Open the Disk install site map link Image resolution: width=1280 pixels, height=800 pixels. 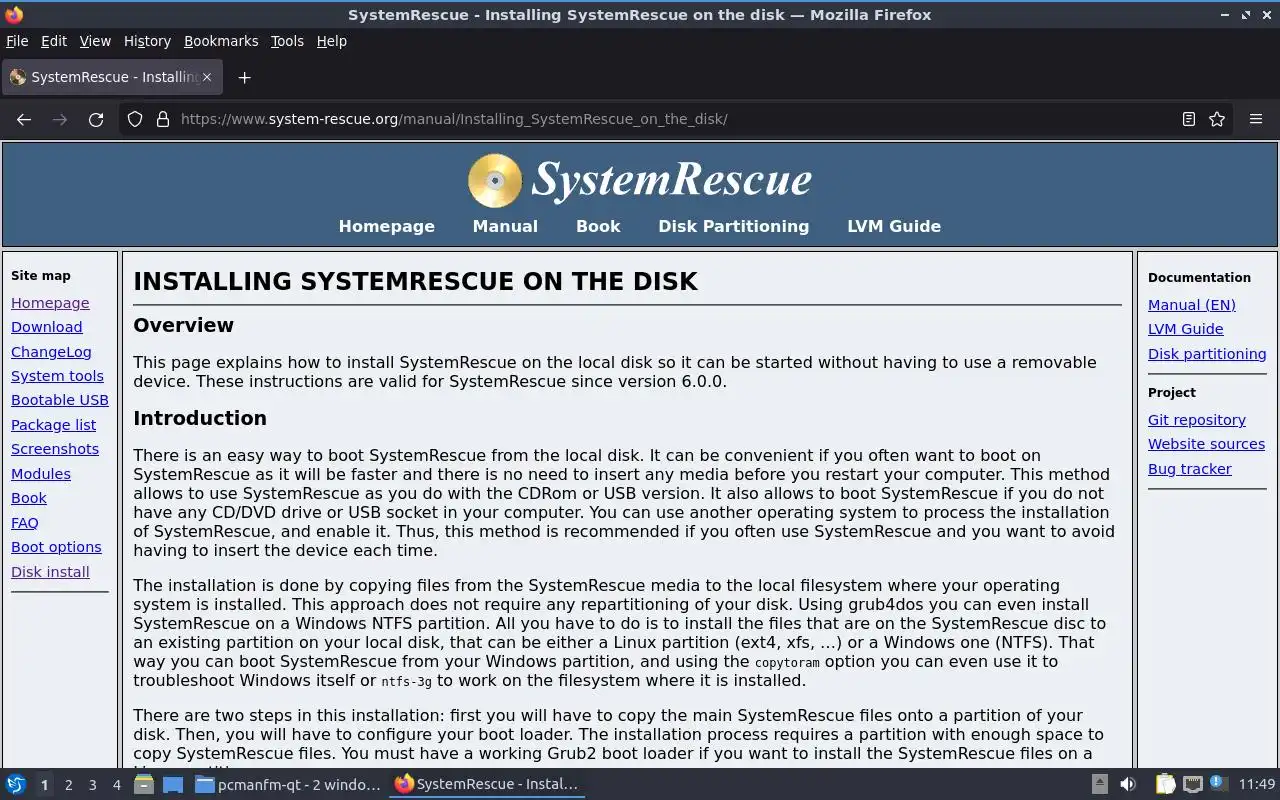(x=50, y=572)
